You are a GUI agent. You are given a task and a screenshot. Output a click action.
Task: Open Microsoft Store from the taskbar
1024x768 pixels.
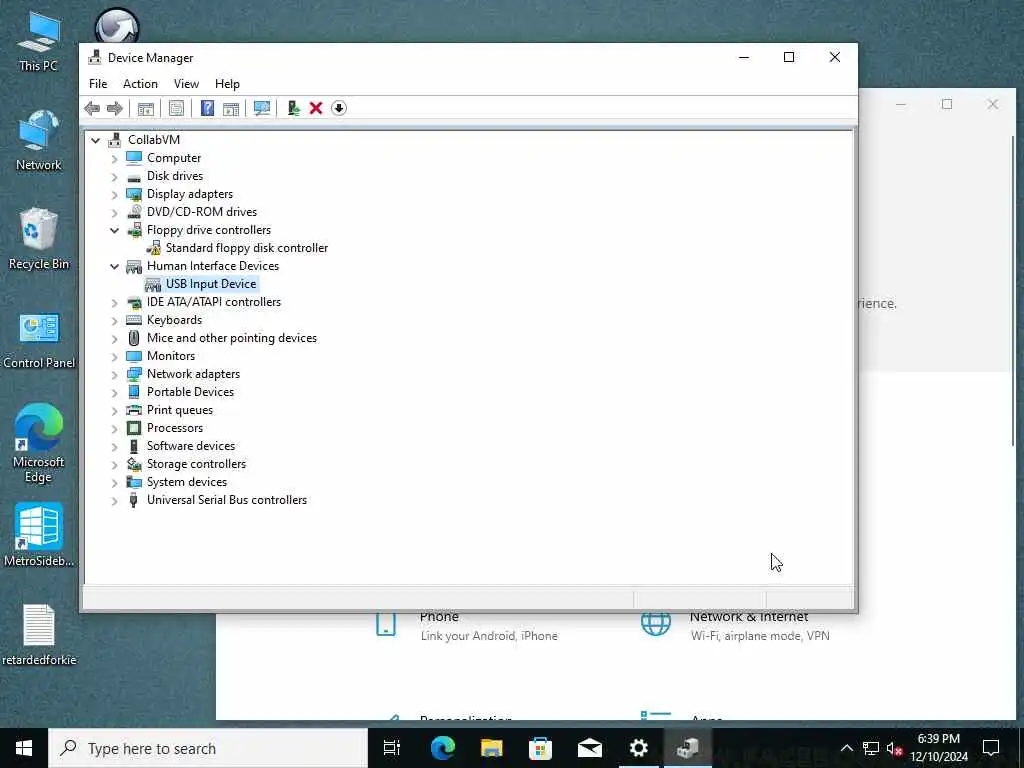tap(541, 748)
